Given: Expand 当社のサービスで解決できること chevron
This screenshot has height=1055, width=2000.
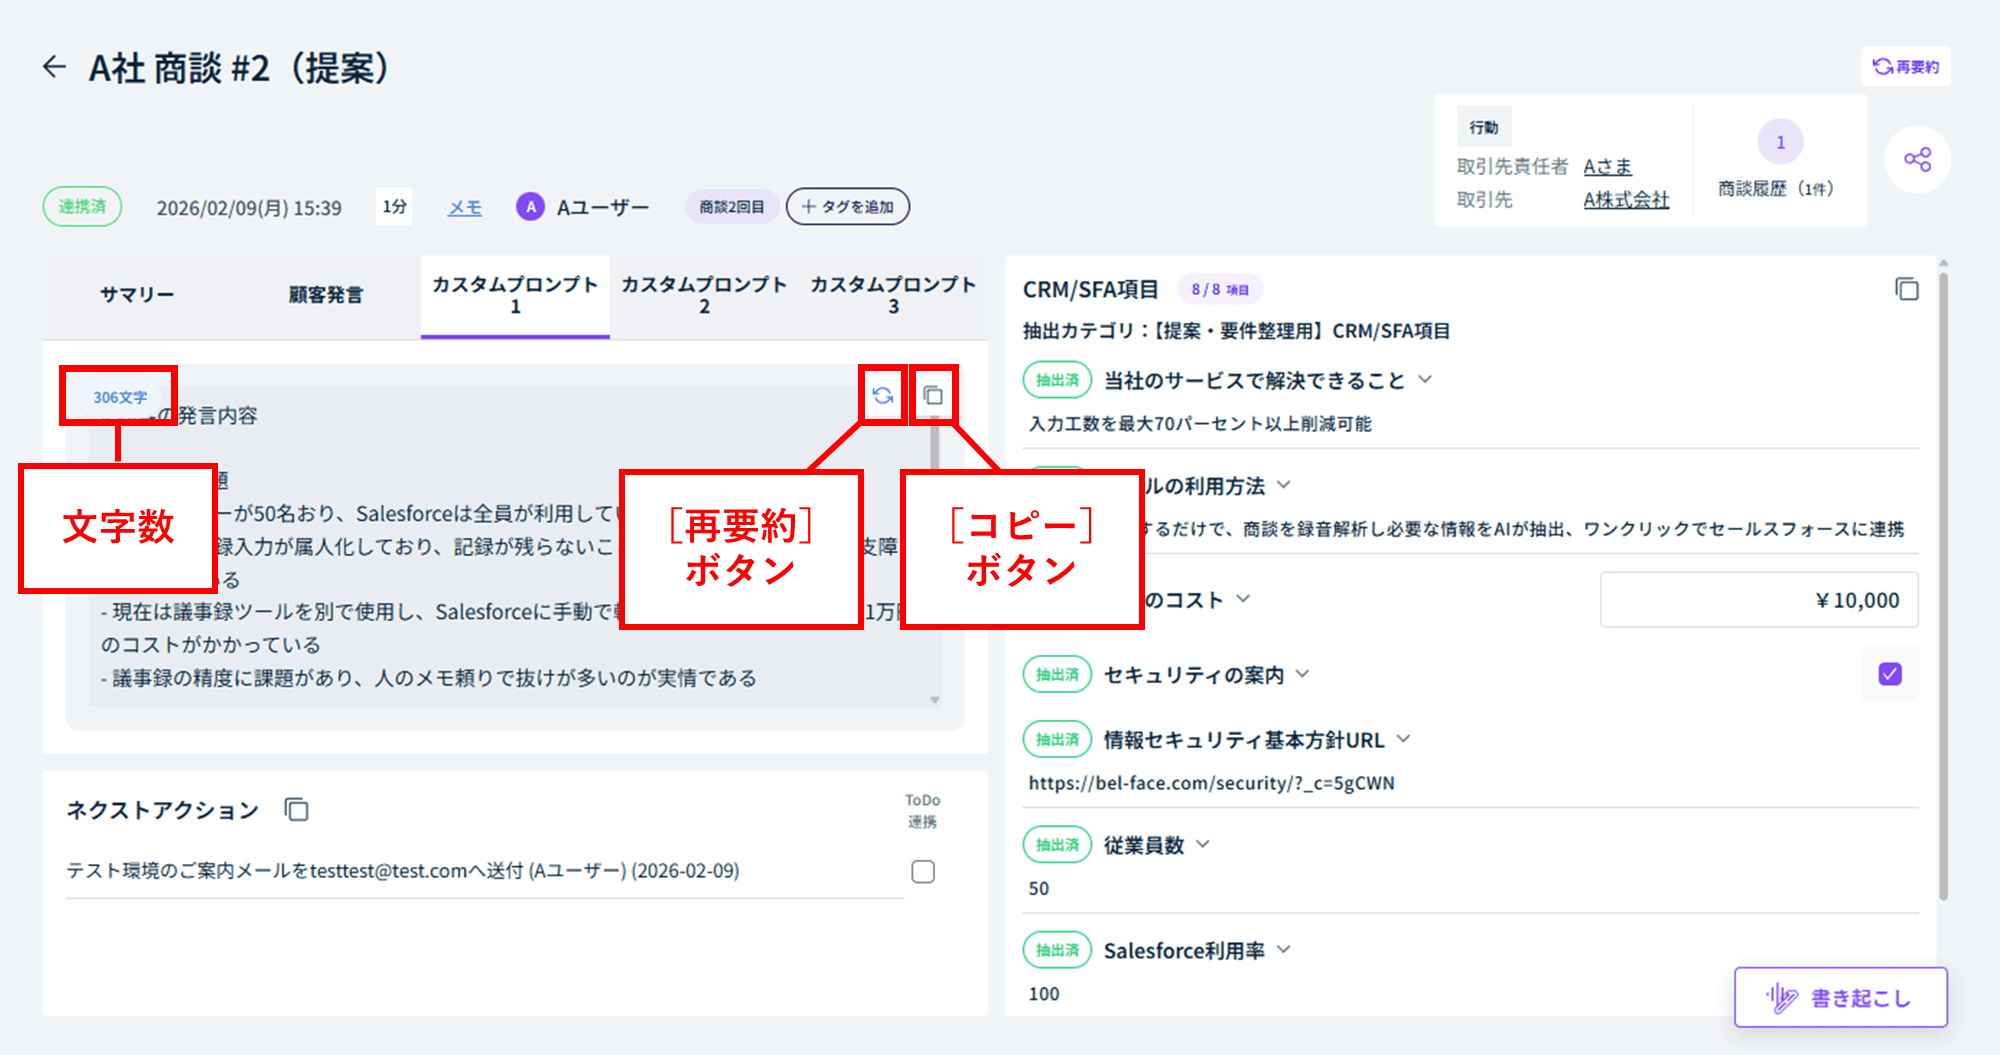Looking at the screenshot, I should pos(1426,380).
